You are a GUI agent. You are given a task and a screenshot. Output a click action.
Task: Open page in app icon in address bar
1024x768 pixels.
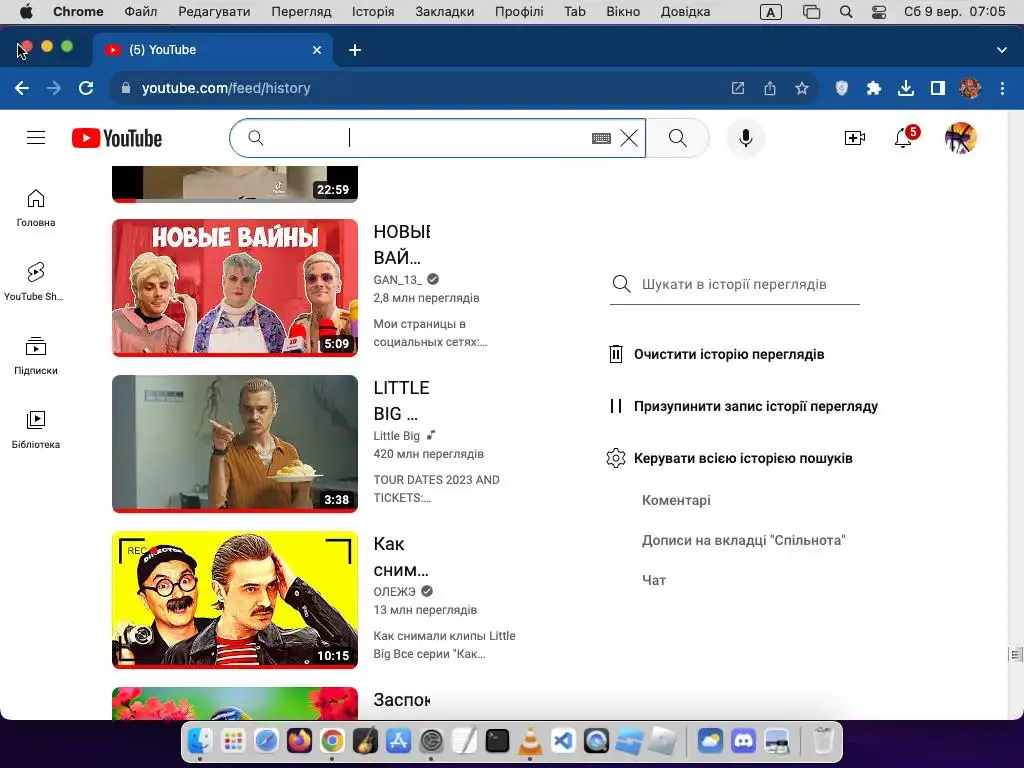click(x=738, y=88)
